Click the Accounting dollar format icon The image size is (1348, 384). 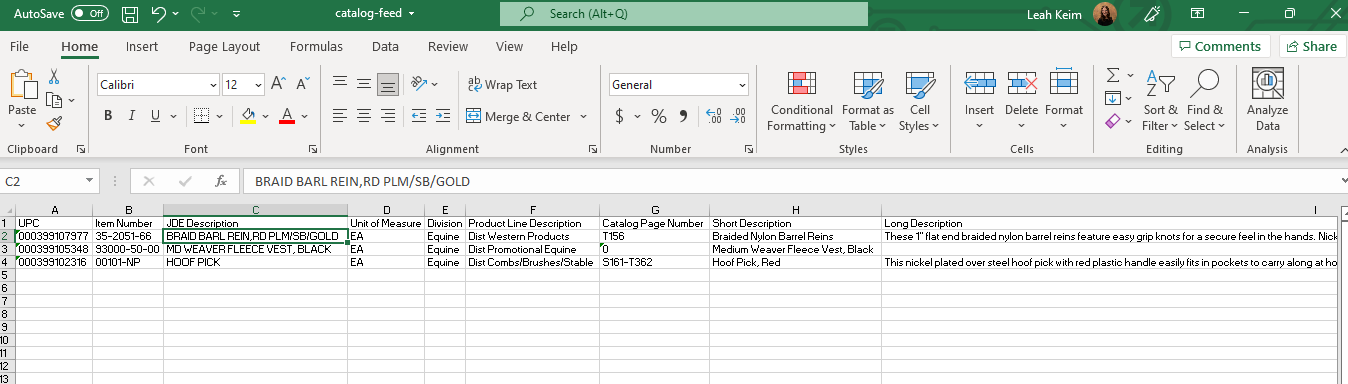click(619, 117)
